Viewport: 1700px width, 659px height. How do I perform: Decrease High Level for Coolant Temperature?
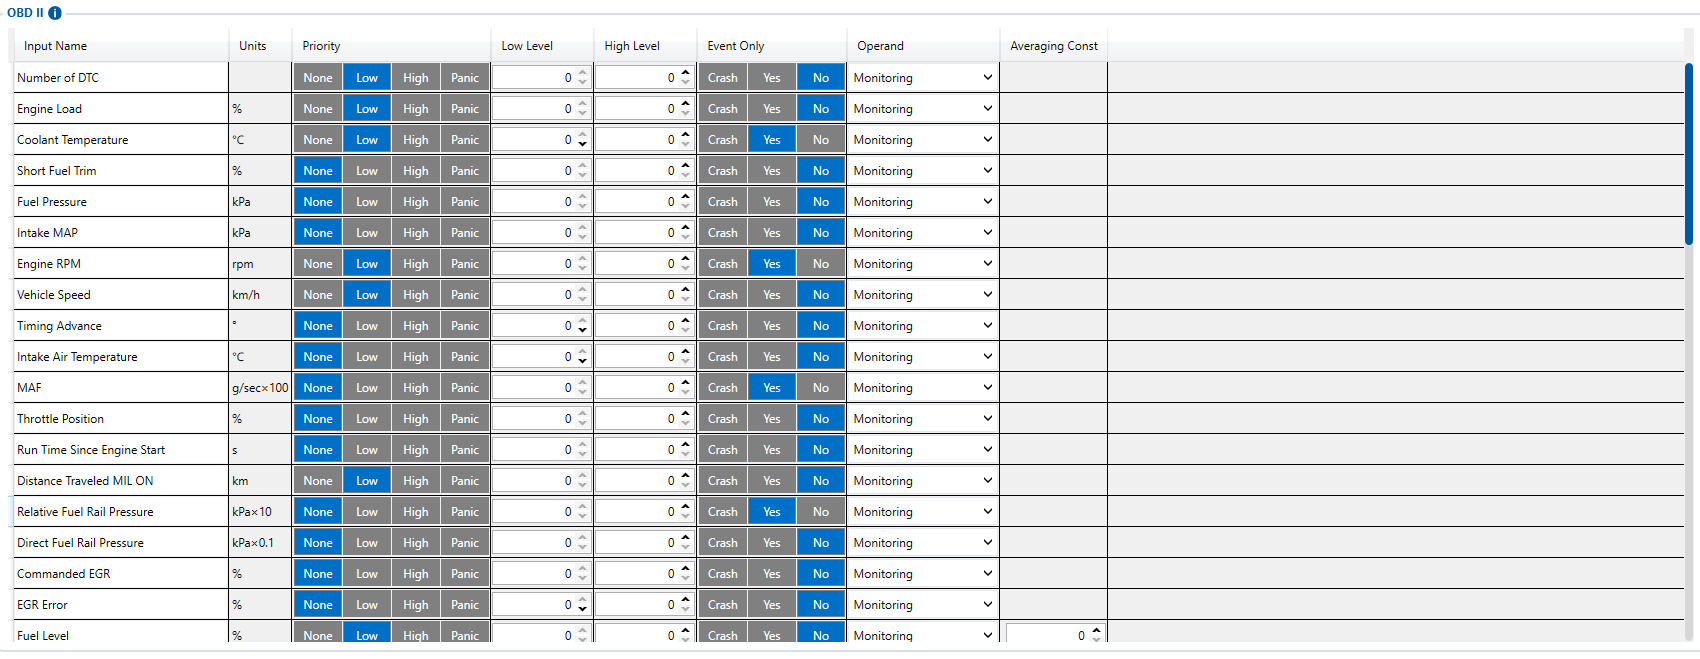point(686,145)
